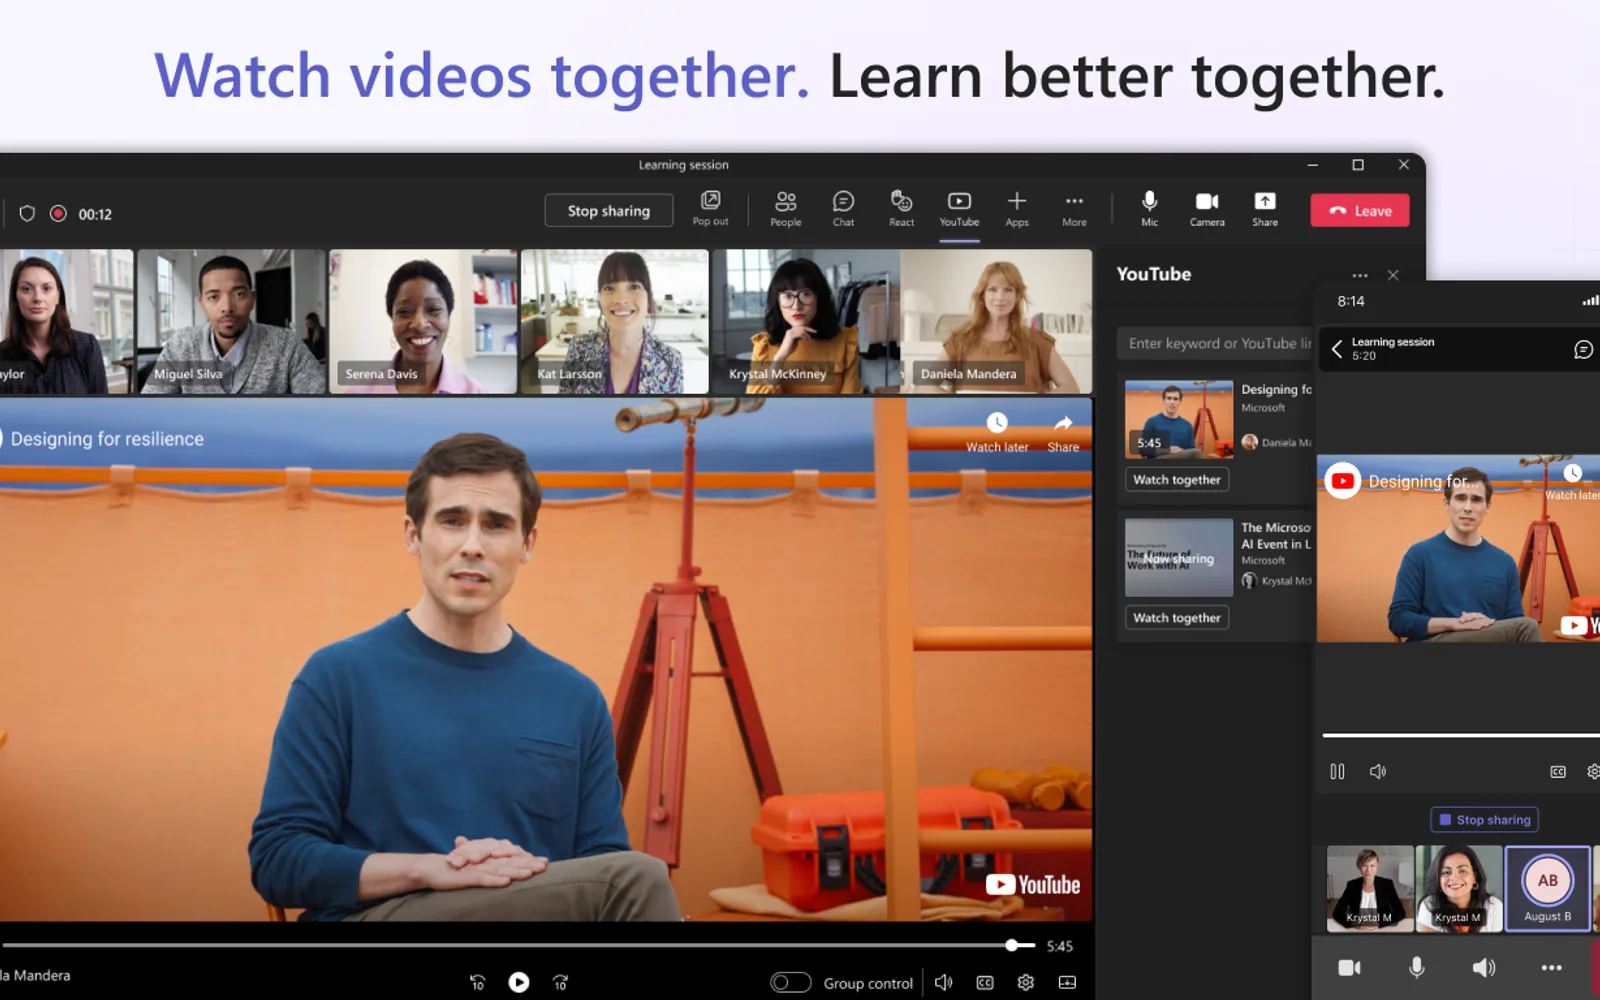Close the YouTube side panel
The image size is (1600, 1000).
[1393, 275]
